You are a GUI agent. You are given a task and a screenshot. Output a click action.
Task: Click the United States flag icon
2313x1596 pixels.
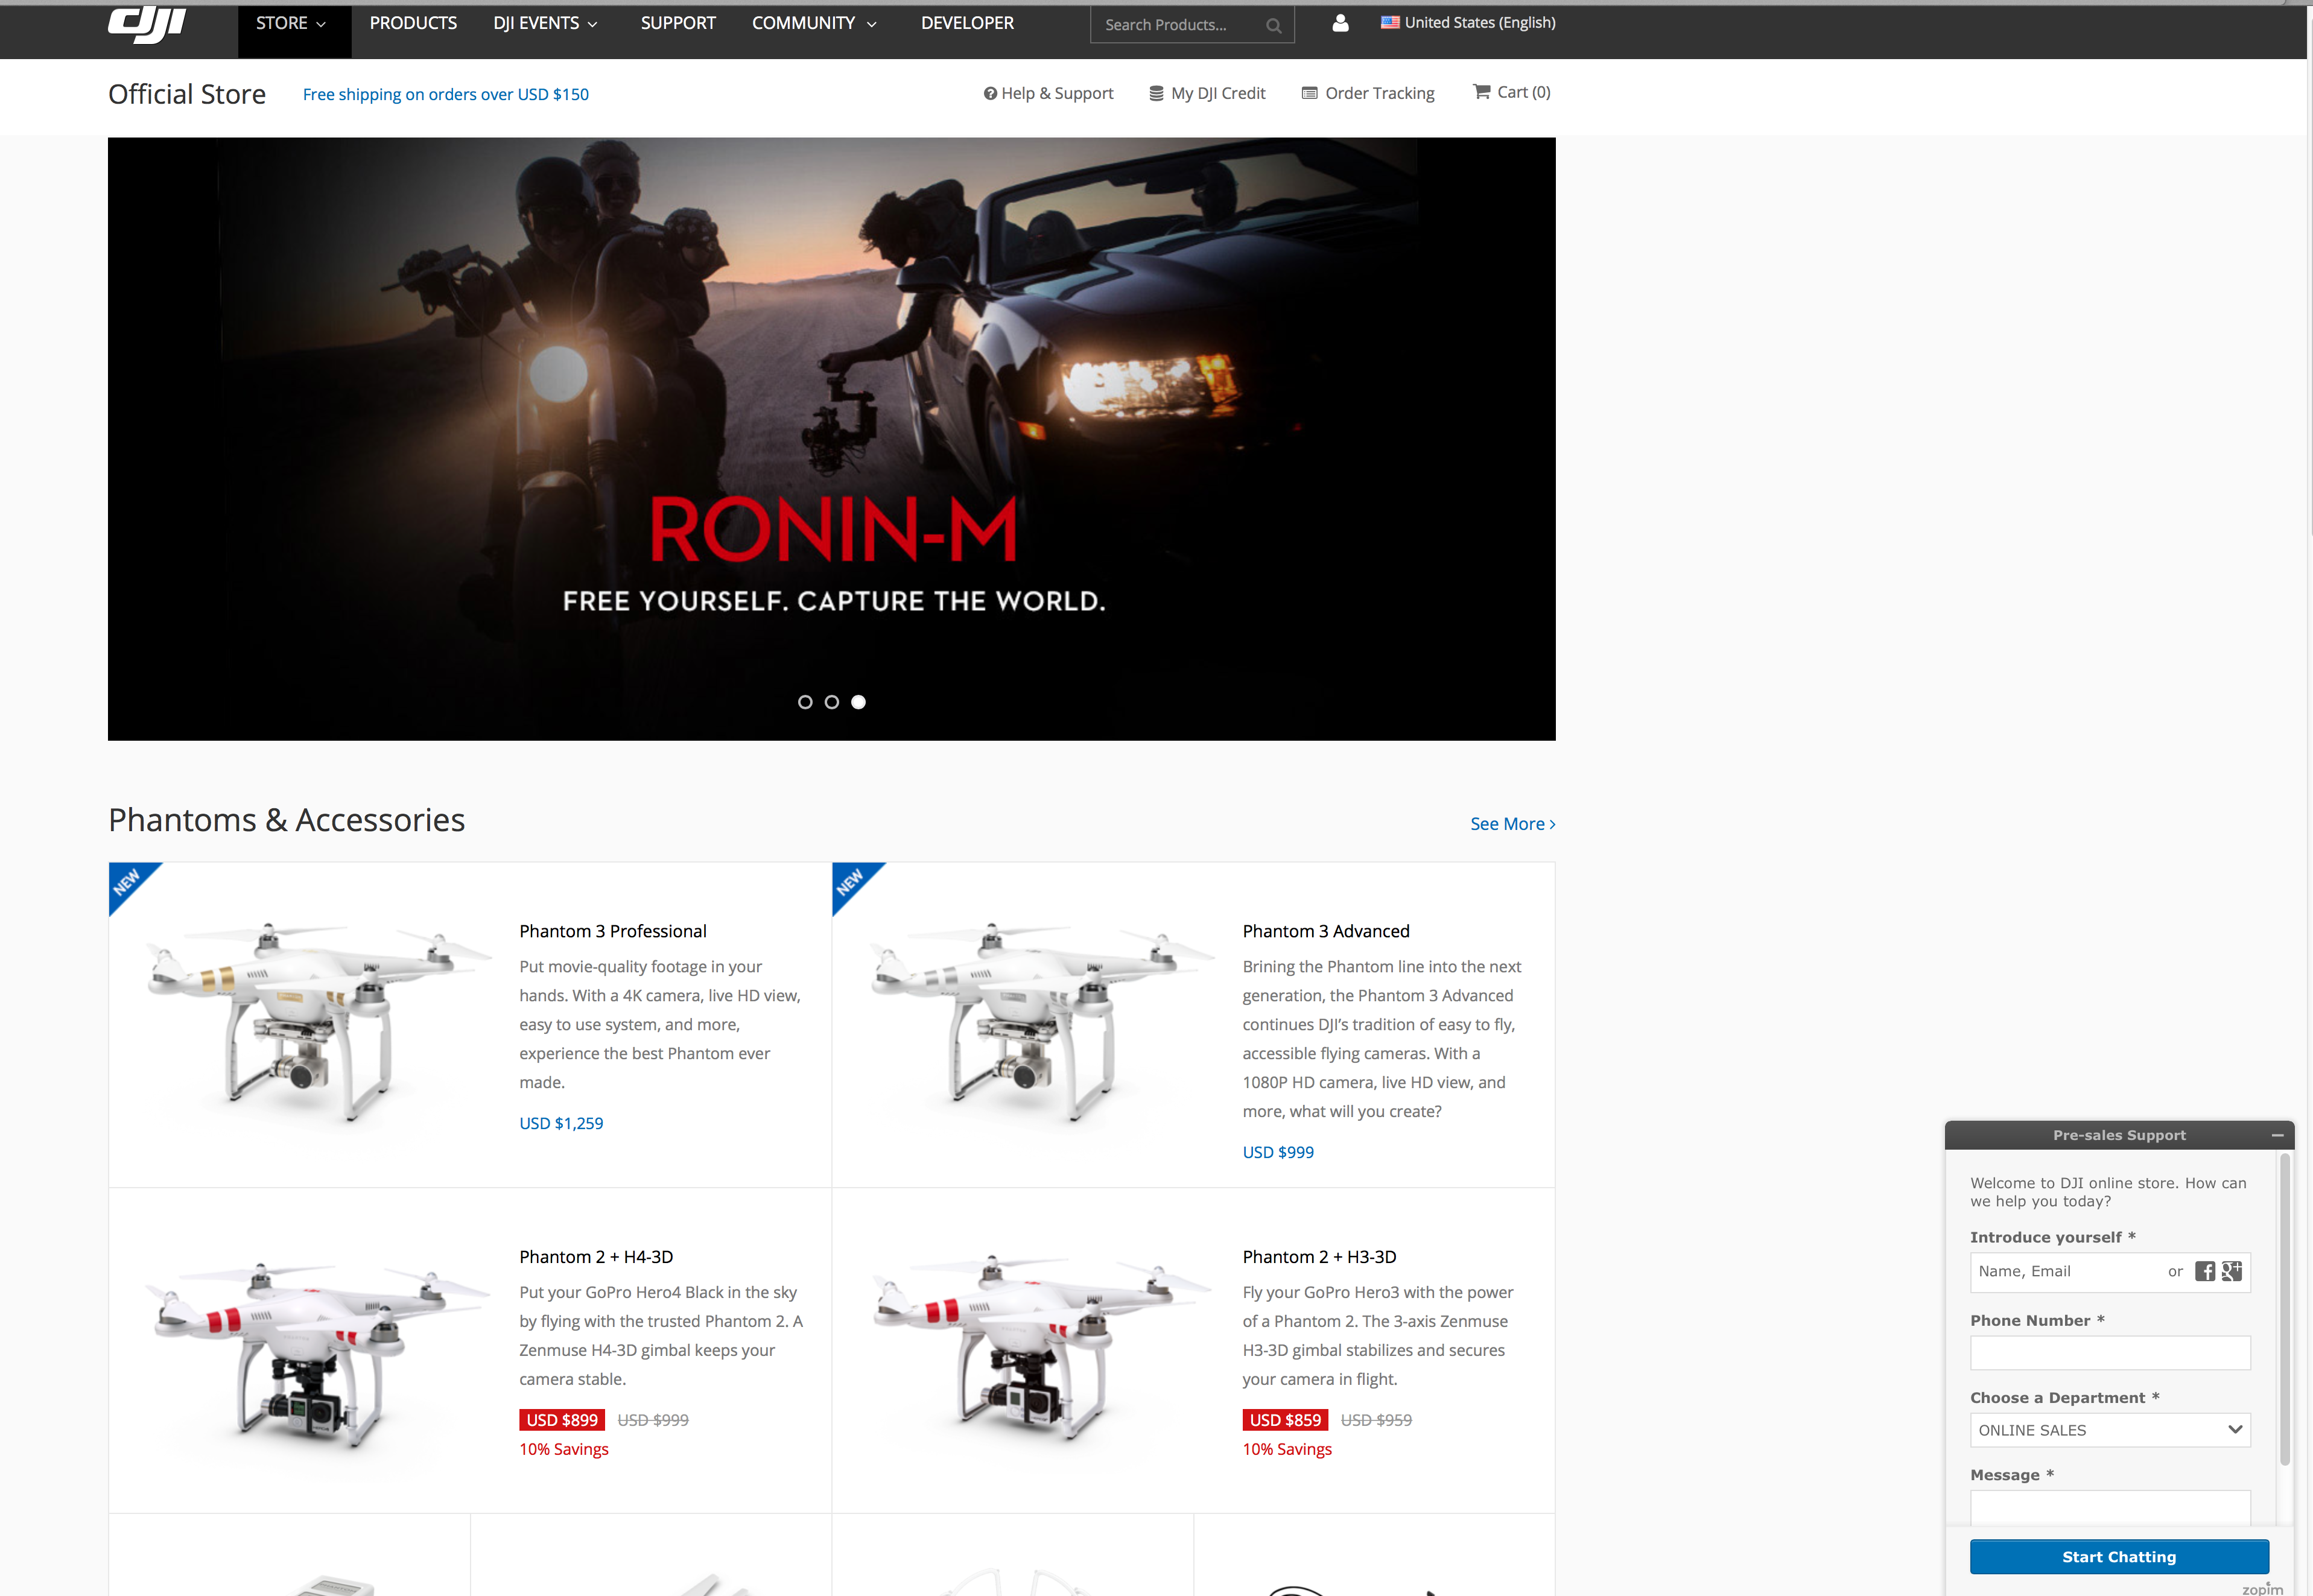[x=1390, y=22]
